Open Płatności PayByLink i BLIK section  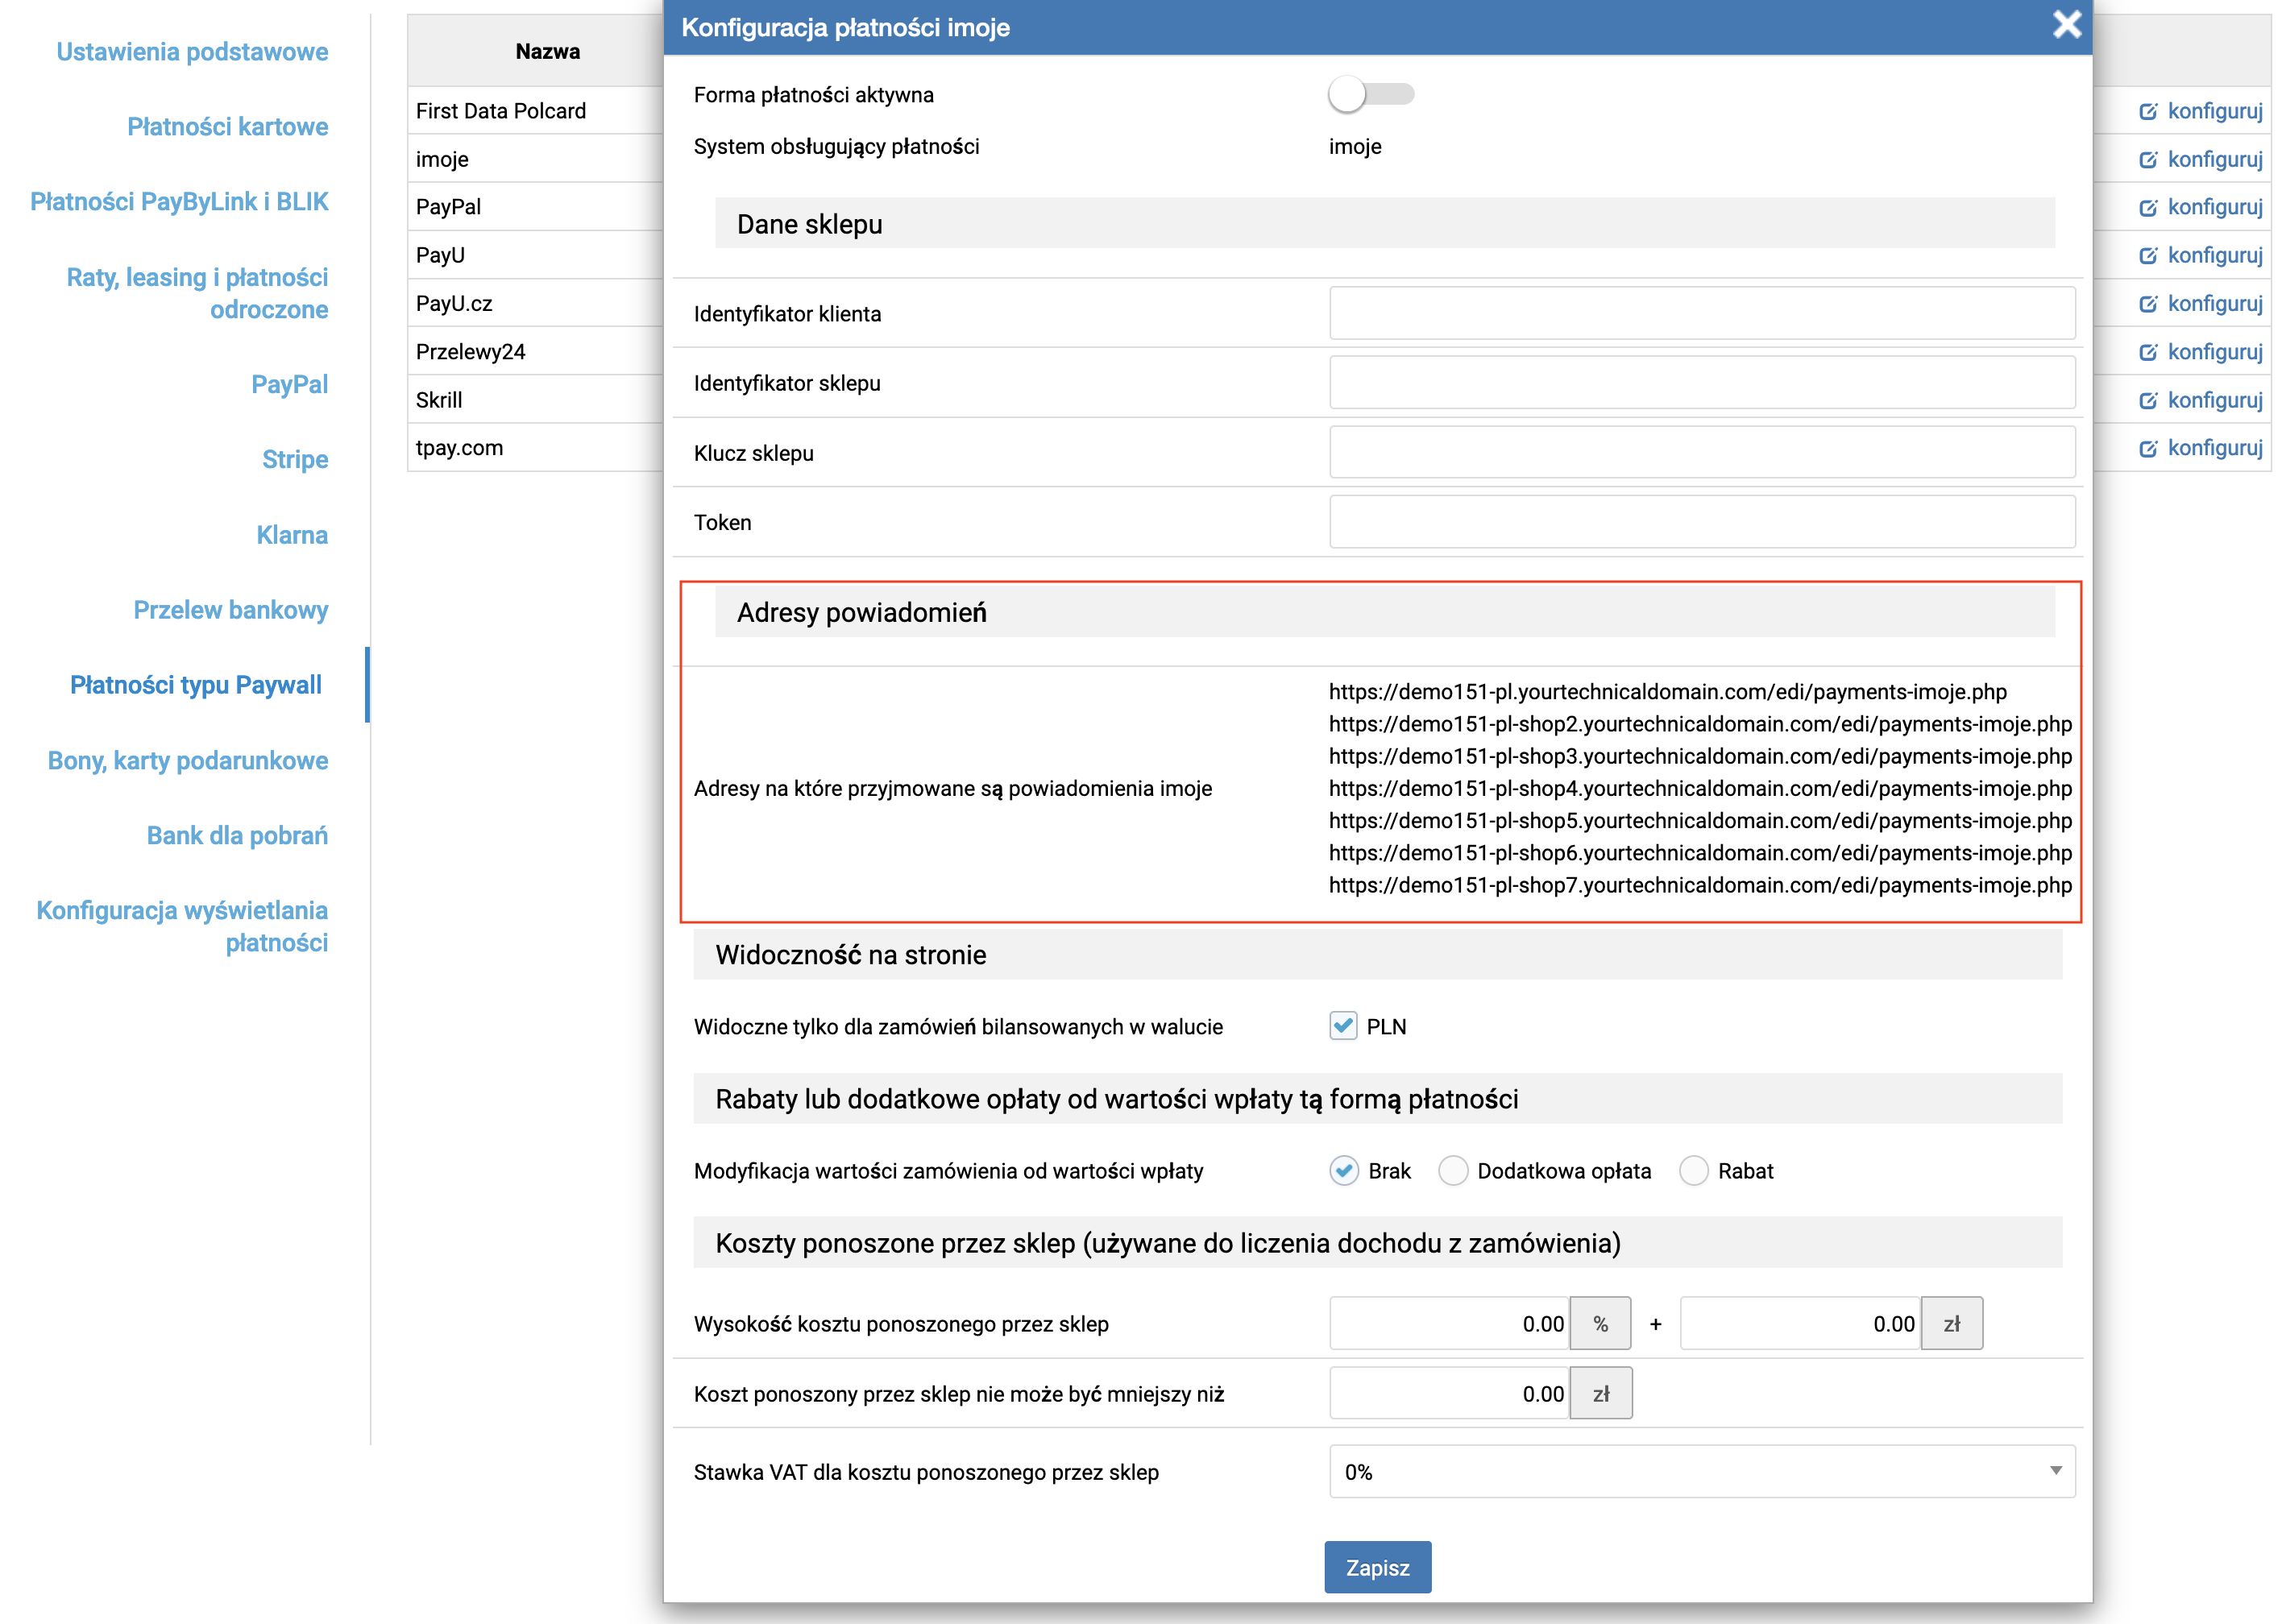point(179,202)
